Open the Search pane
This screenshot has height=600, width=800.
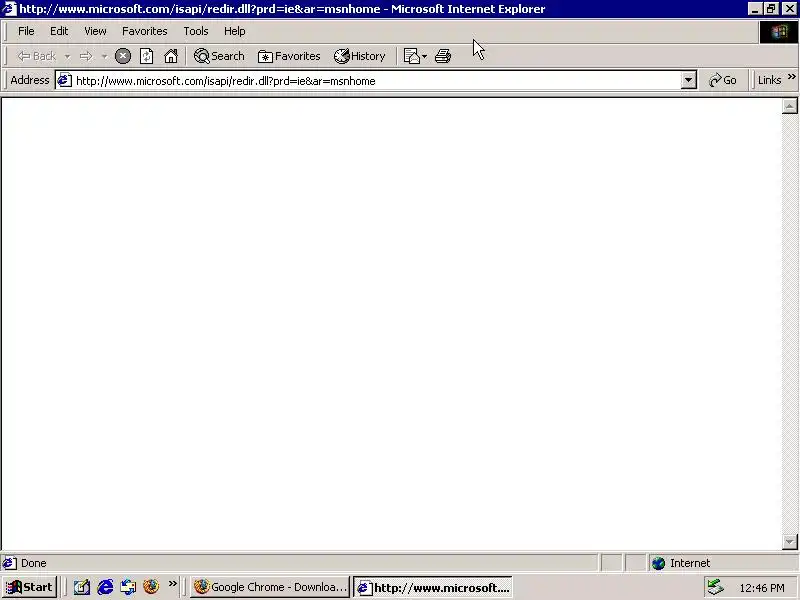(219, 56)
